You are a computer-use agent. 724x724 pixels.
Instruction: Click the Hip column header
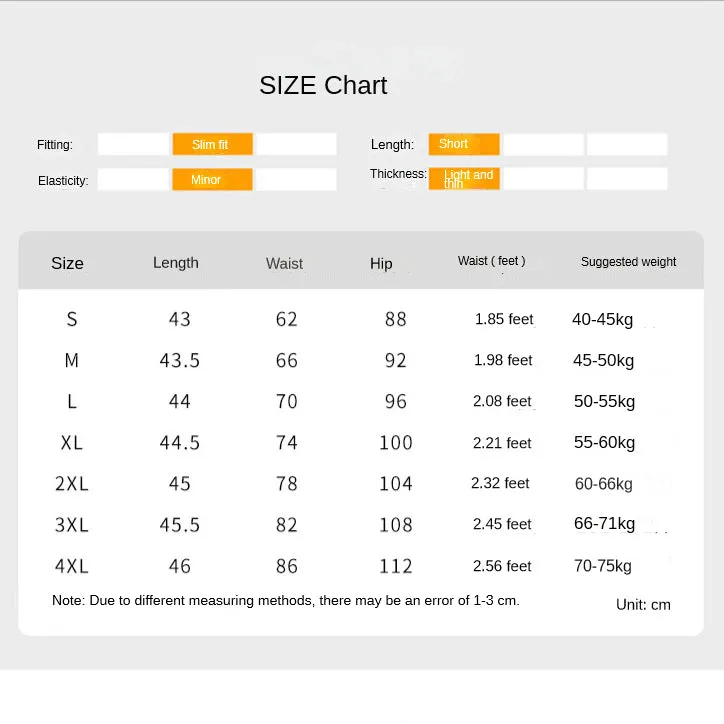(x=381, y=263)
